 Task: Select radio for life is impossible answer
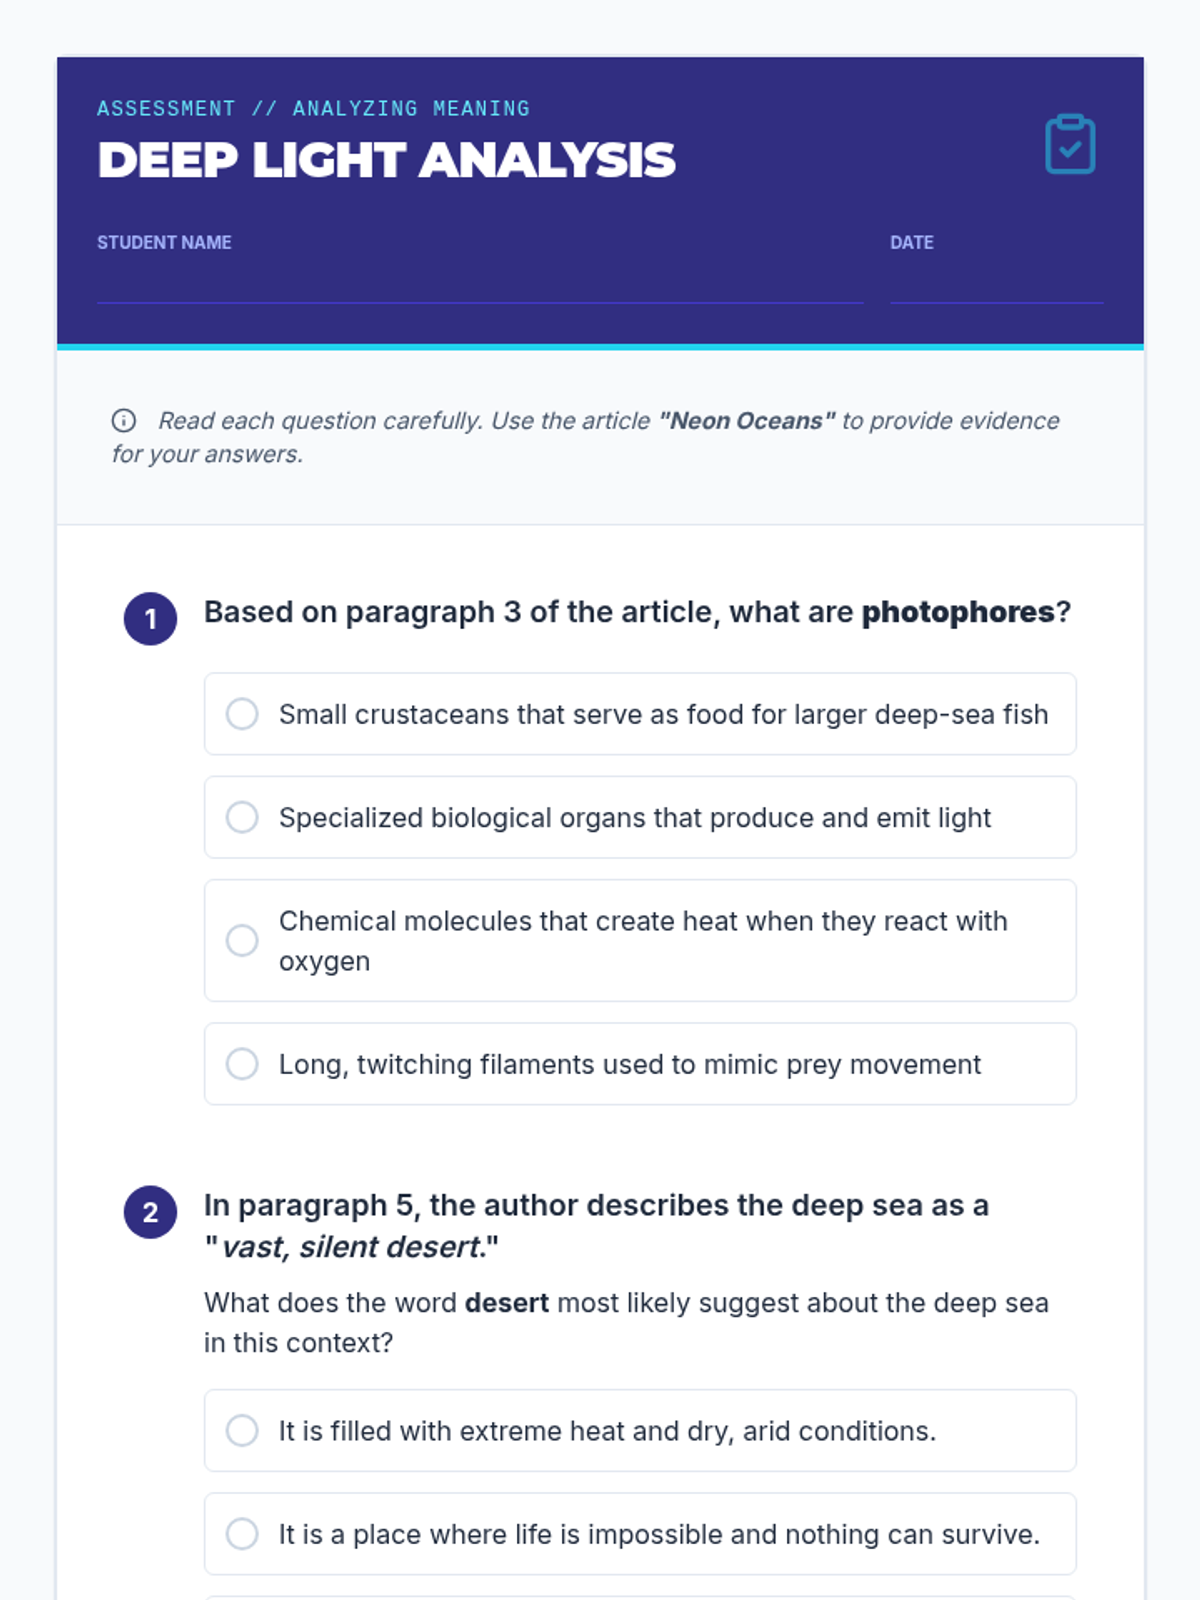tap(242, 1533)
